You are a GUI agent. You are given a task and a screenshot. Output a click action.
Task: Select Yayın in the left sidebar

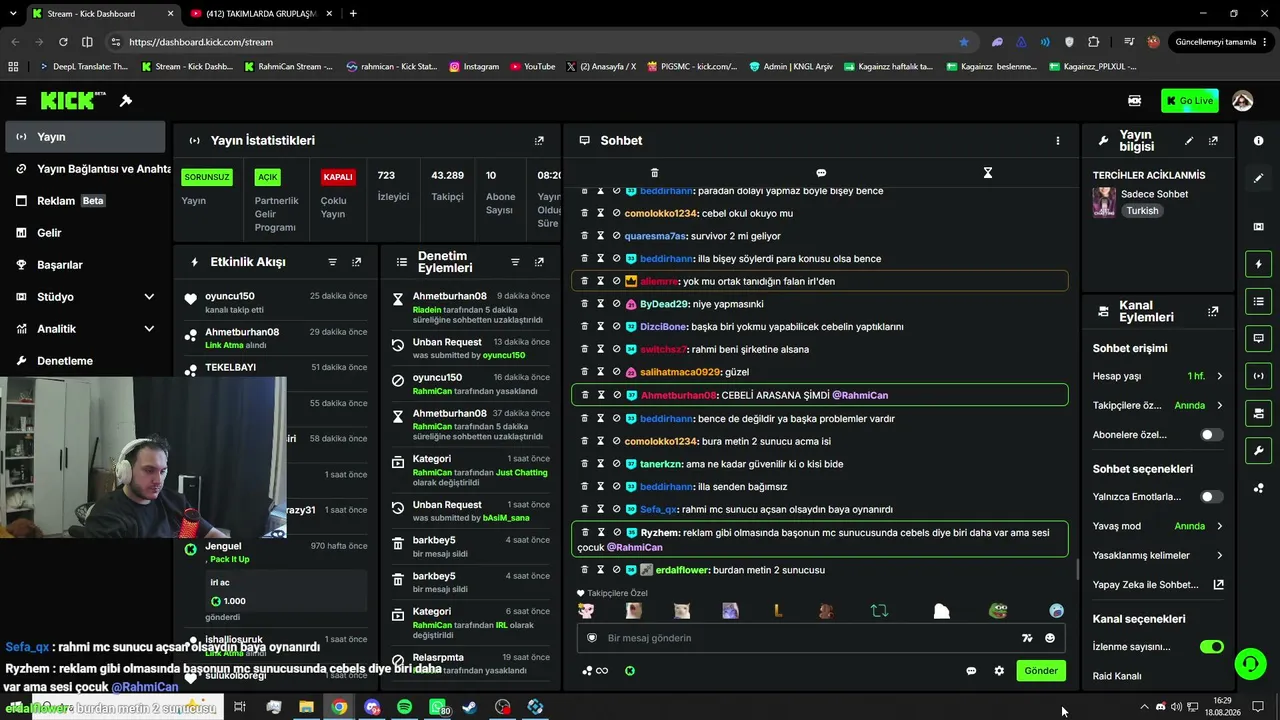click(x=84, y=137)
